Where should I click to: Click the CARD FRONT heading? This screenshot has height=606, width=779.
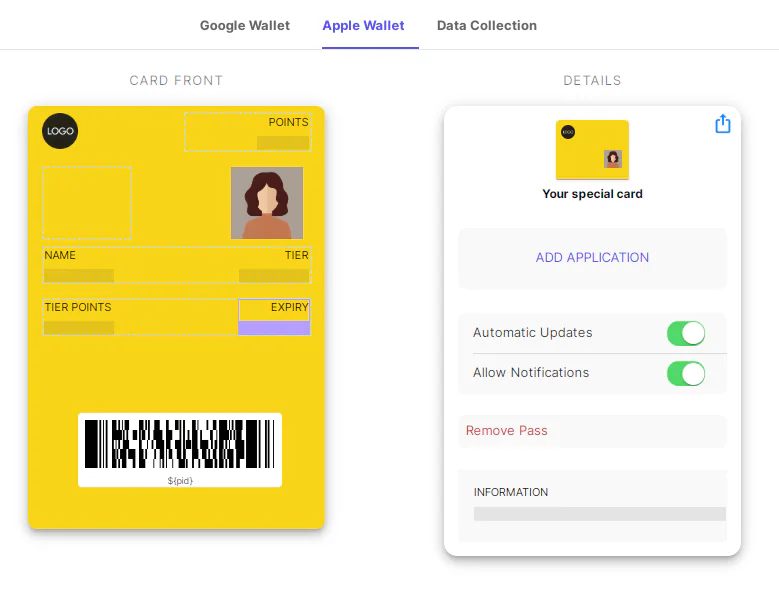[x=176, y=80]
